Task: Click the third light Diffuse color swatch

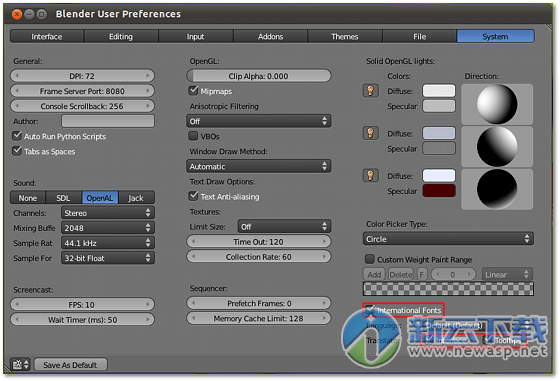Action: click(439, 176)
